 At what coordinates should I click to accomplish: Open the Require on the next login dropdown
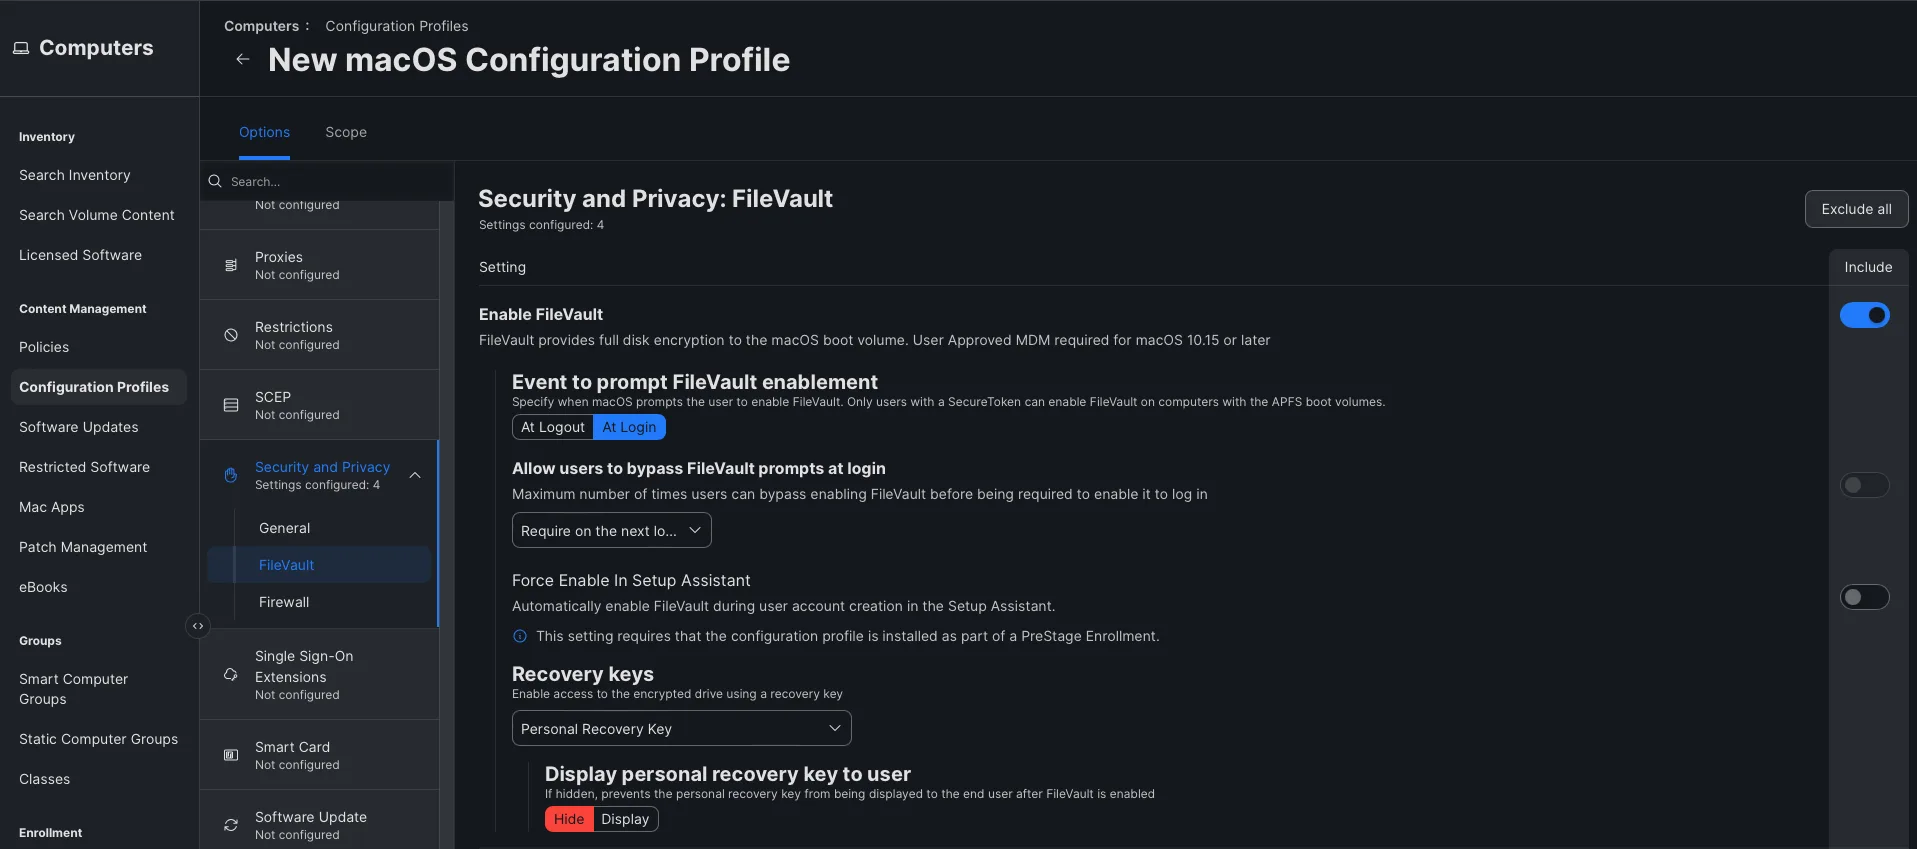tap(611, 531)
